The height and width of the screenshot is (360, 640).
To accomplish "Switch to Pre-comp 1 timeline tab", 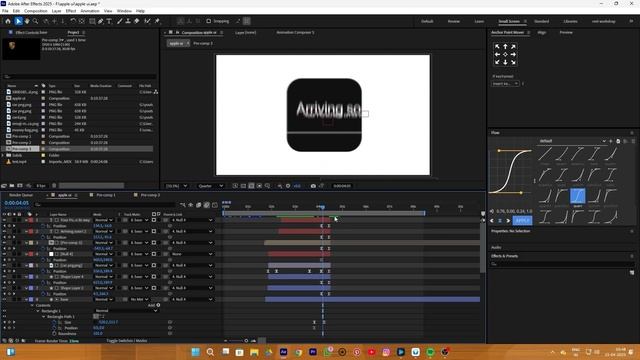I will point(106,195).
